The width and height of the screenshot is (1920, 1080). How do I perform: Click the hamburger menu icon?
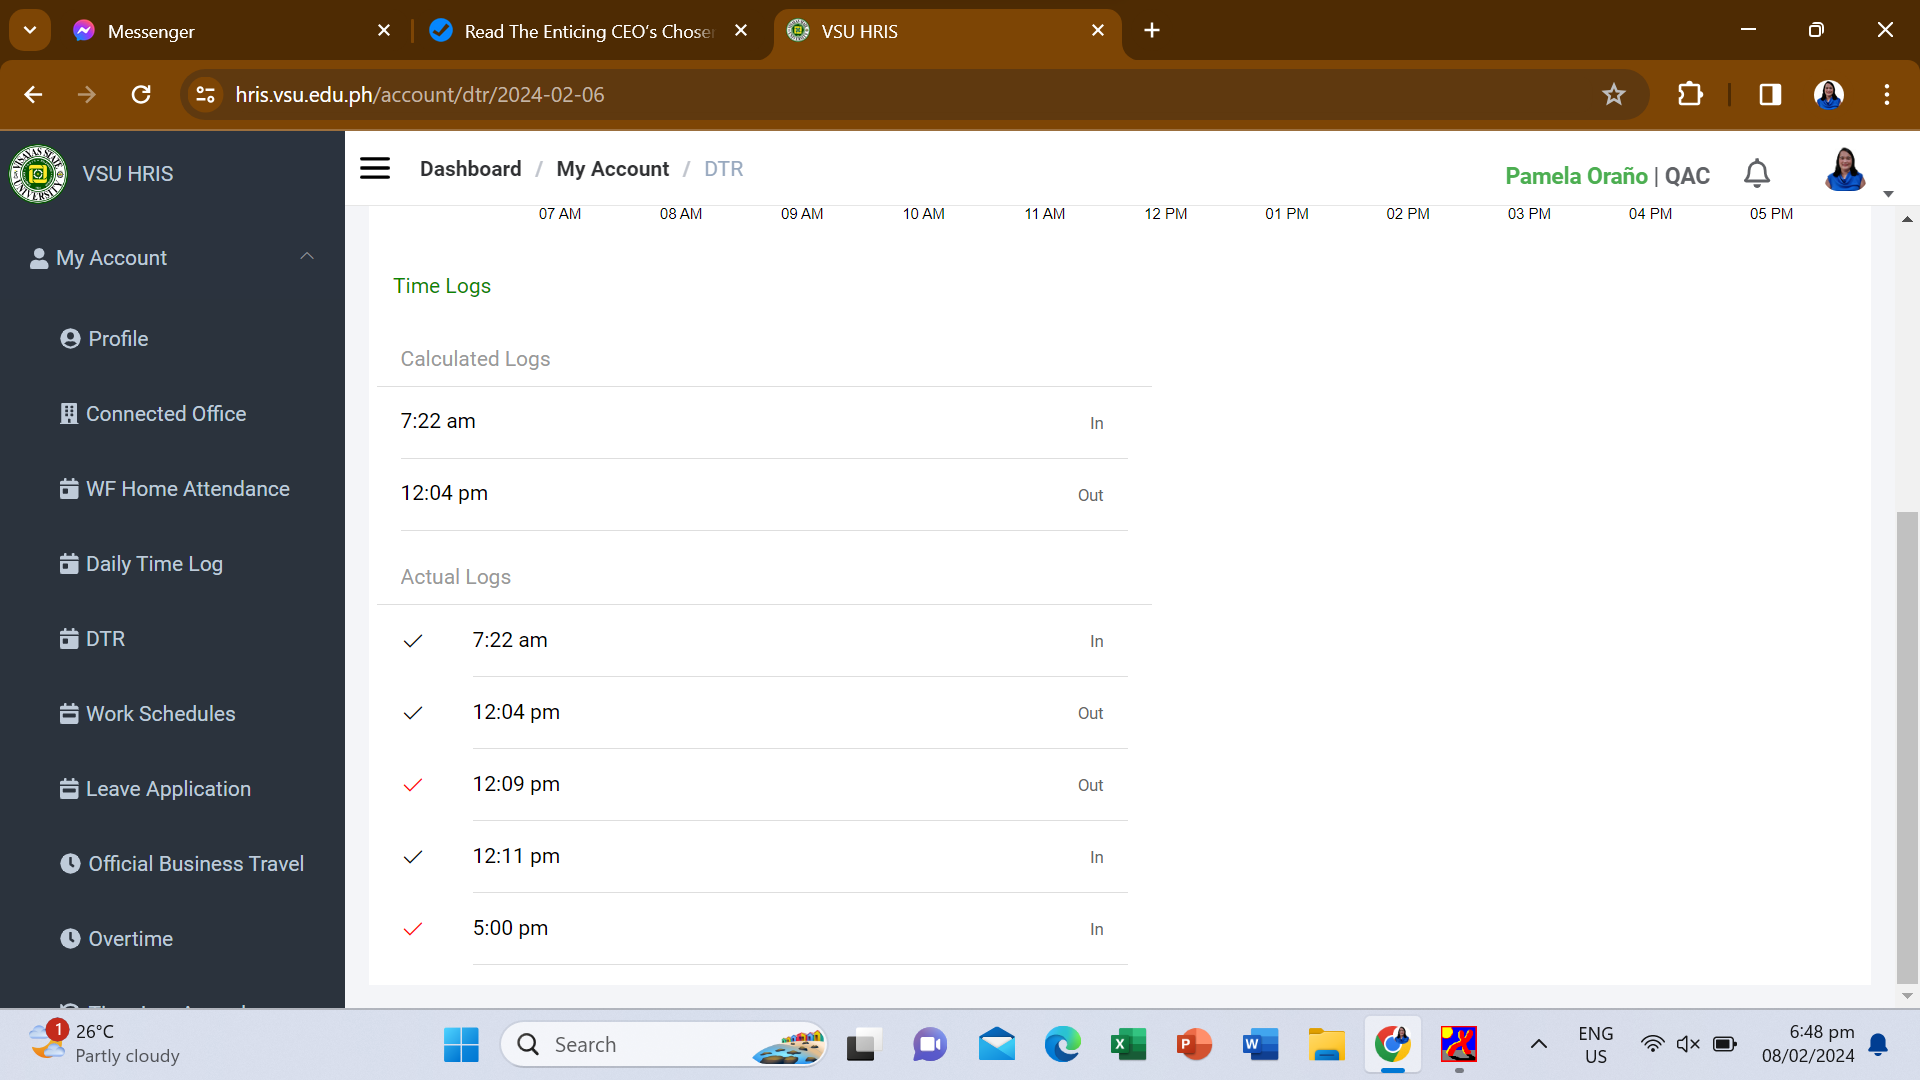(x=375, y=168)
